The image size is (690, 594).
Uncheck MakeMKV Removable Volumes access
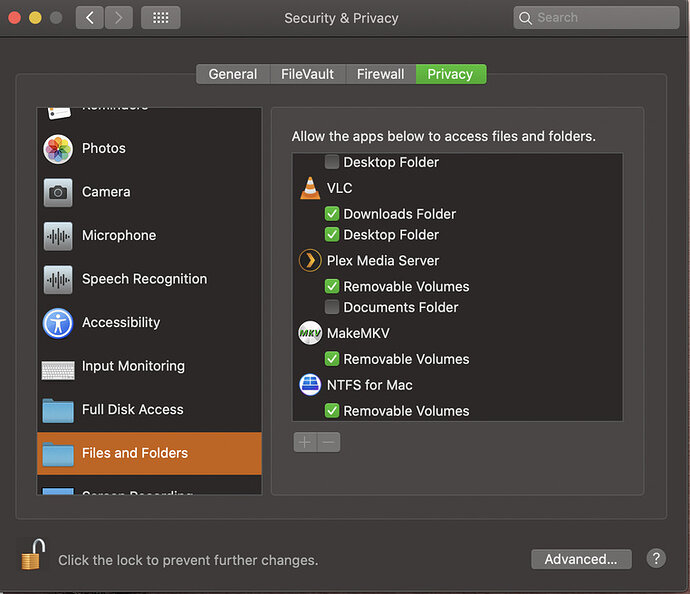(332, 359)
